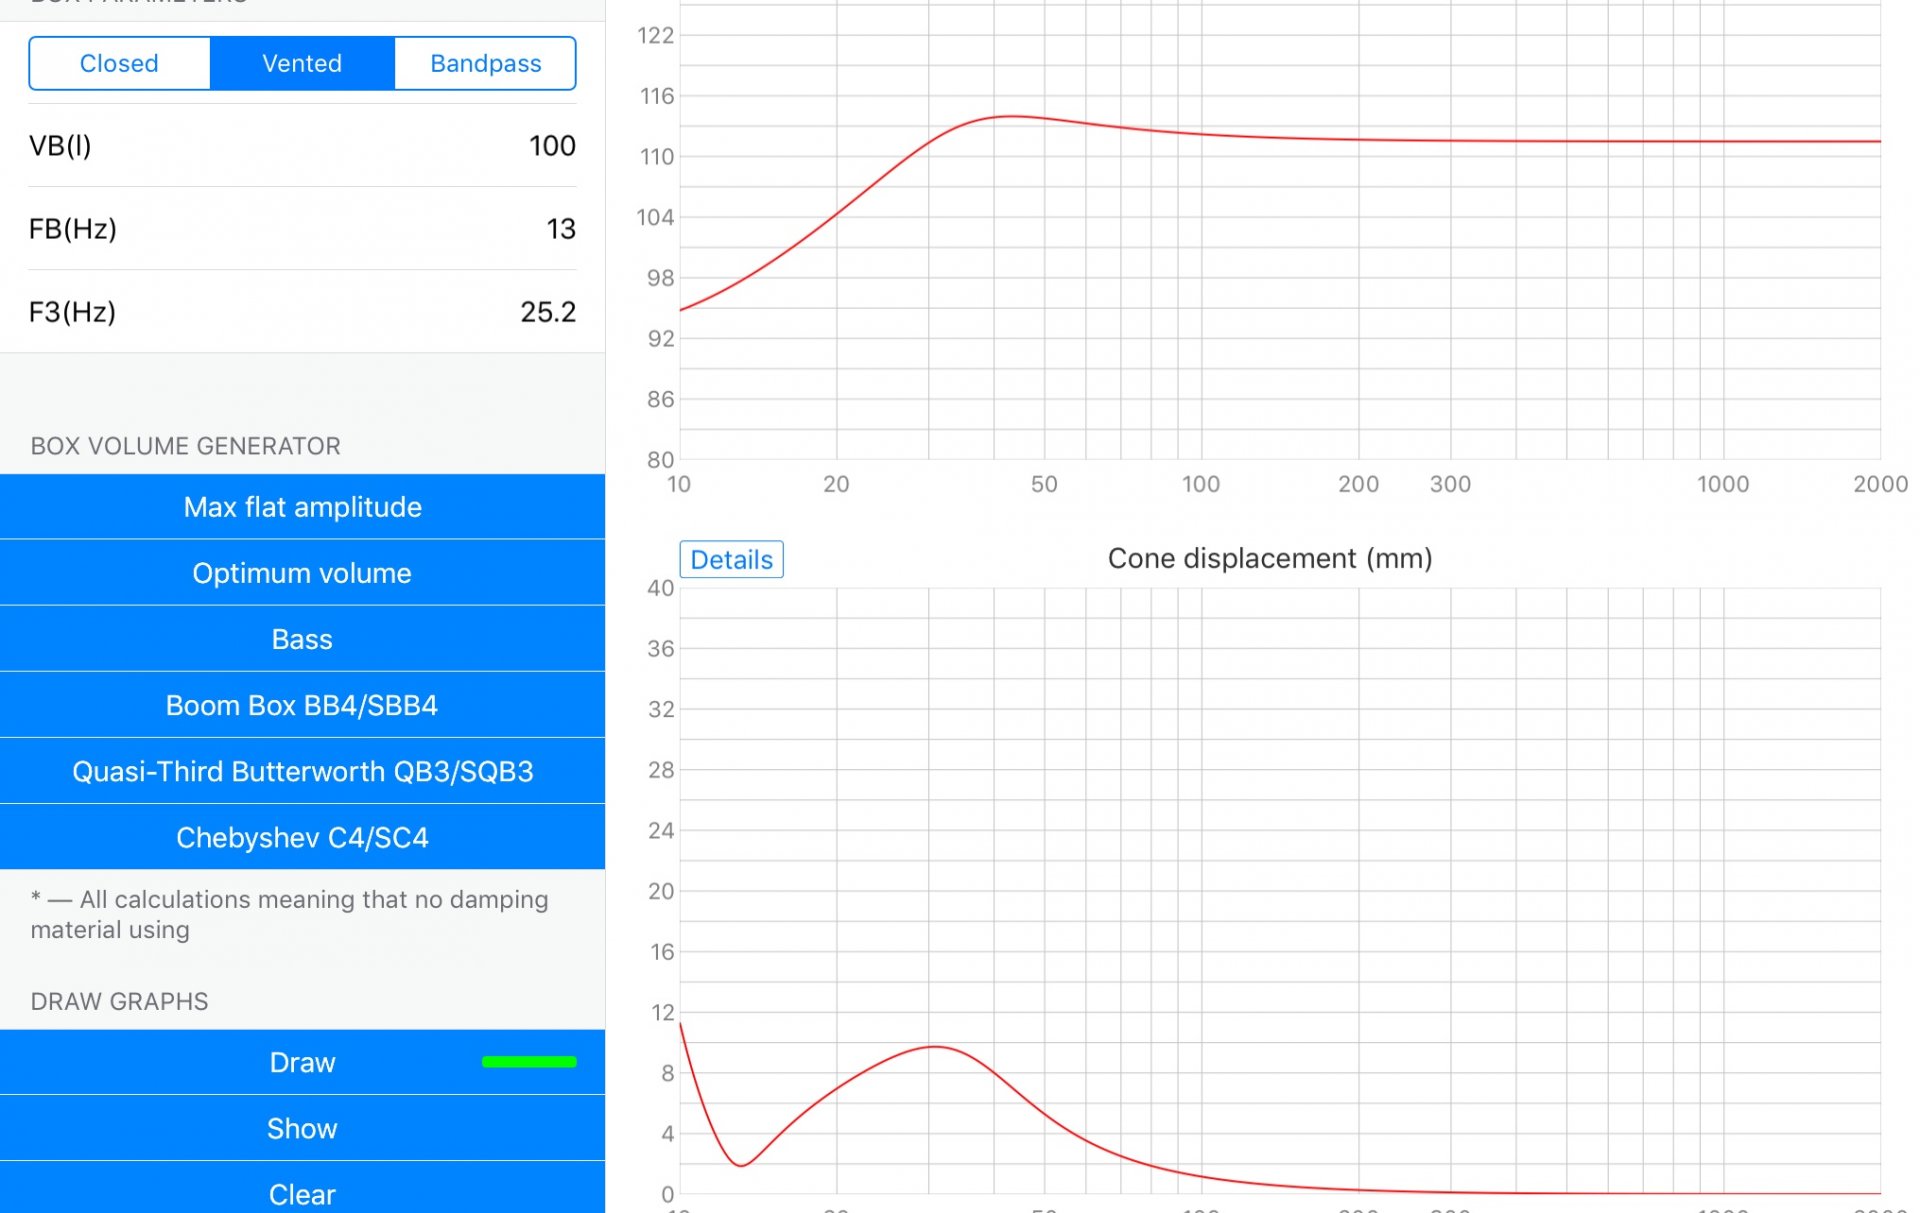
Task: Choose Chebyshev C4/SC4 alignment
Action: coord(302,837)
